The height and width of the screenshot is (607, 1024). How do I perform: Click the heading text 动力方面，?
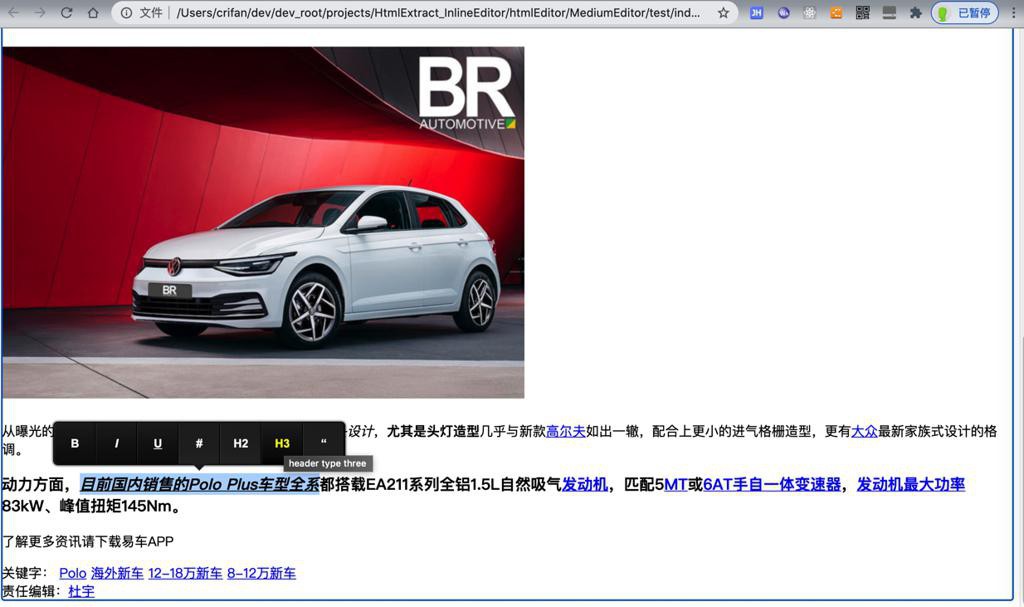point(37,485)
